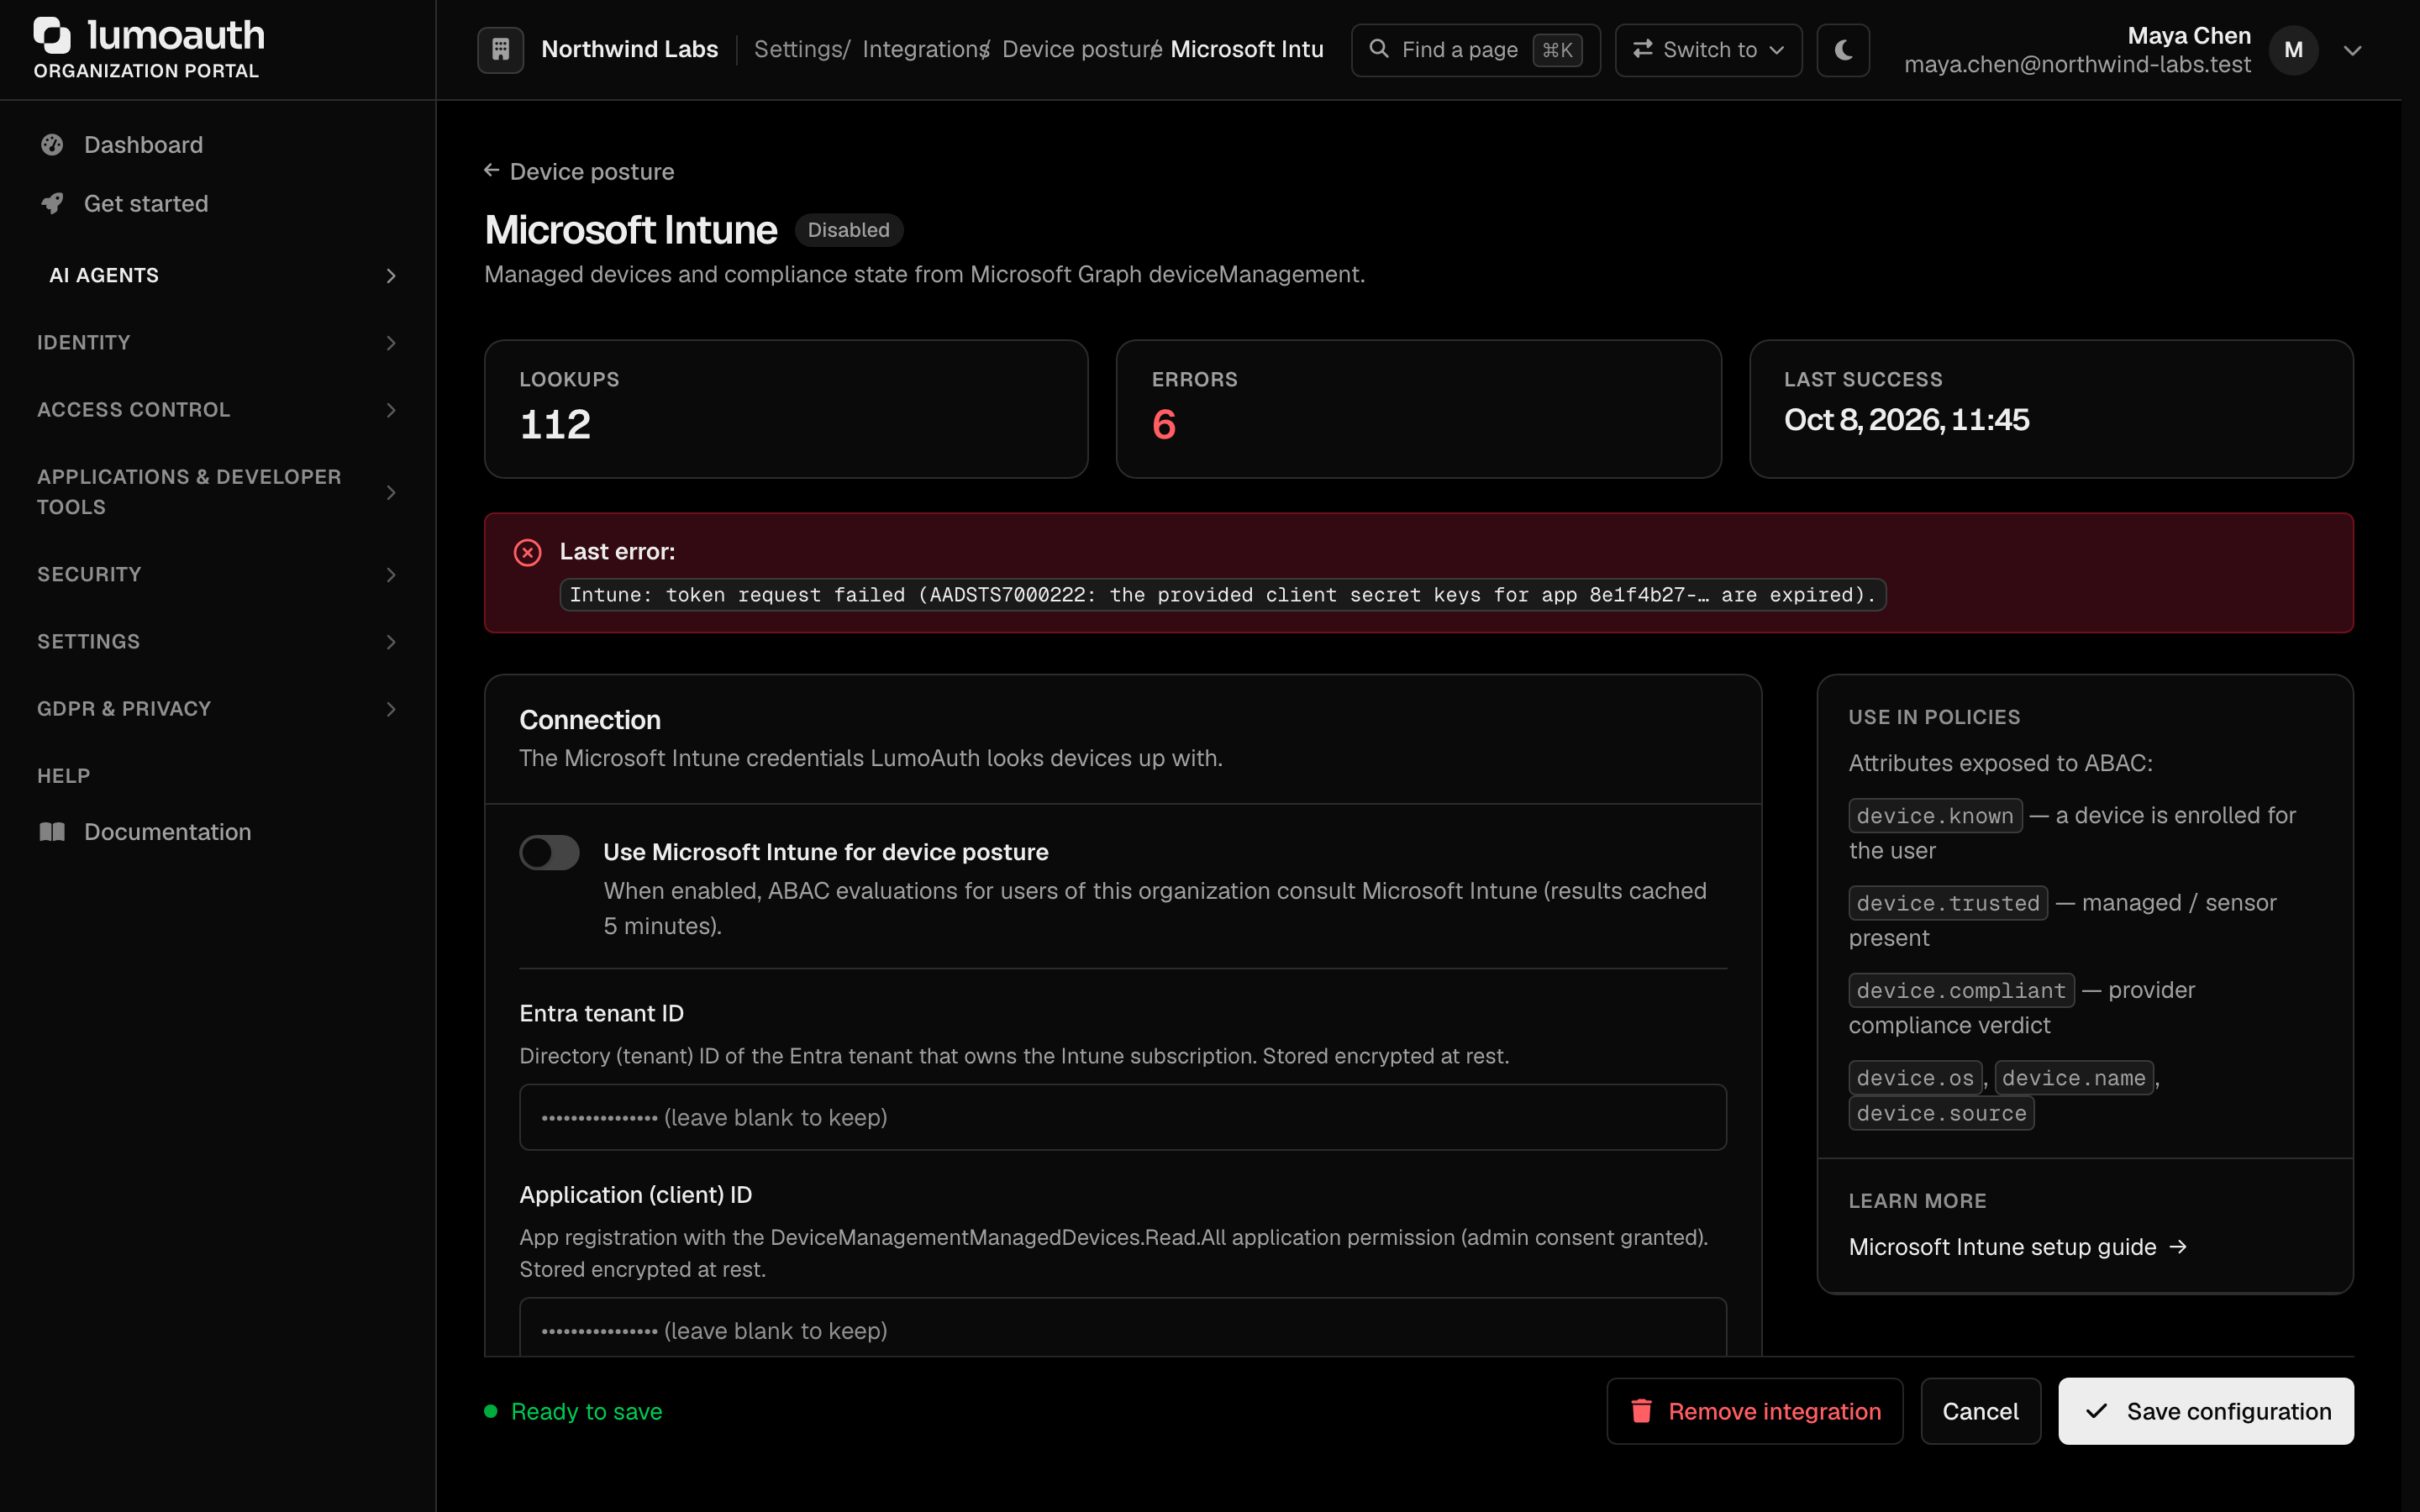Screen dimensions: 2420x1512
Task: Open Documentation in the sidebar
Action: (218, 832)
